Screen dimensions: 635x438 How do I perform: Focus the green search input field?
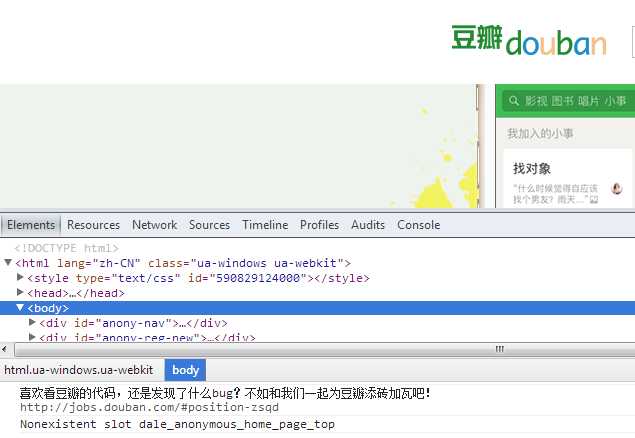coord(569,101)
